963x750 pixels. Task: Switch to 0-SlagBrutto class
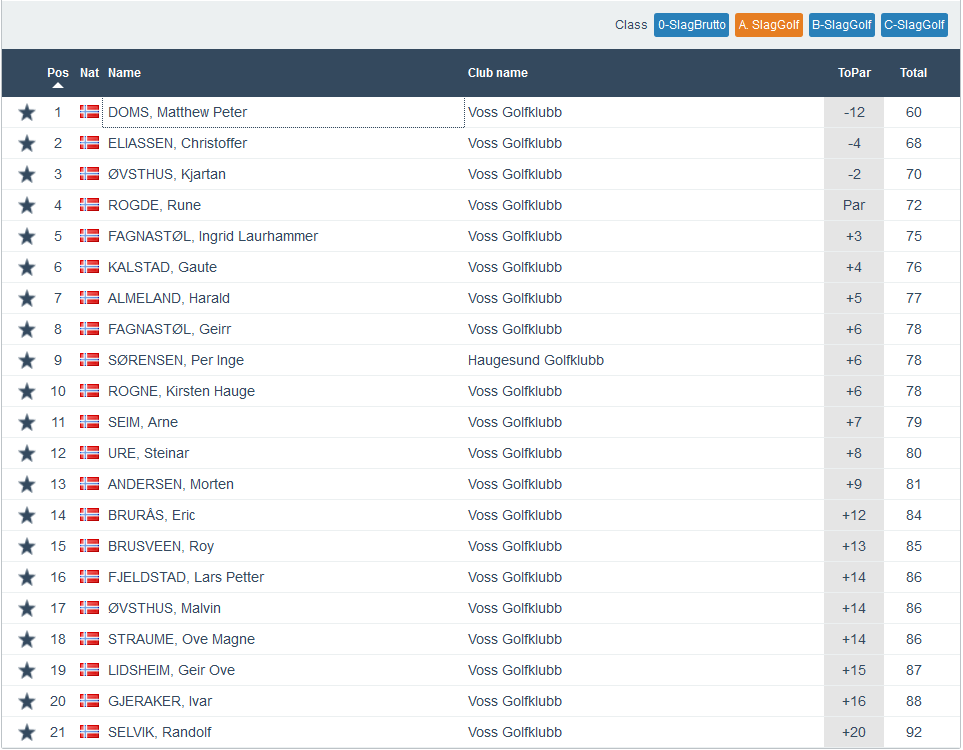coord(691,25)
